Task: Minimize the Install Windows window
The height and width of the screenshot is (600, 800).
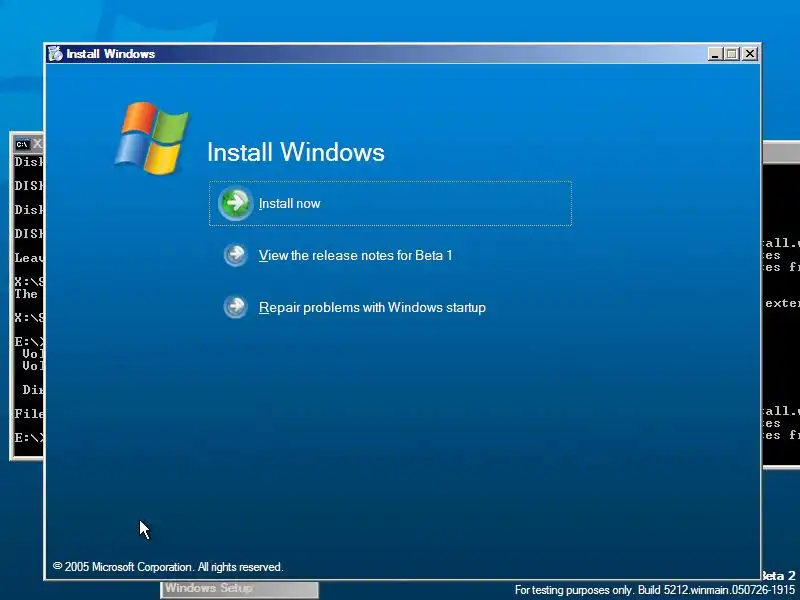Action: (x=715, y=54)
